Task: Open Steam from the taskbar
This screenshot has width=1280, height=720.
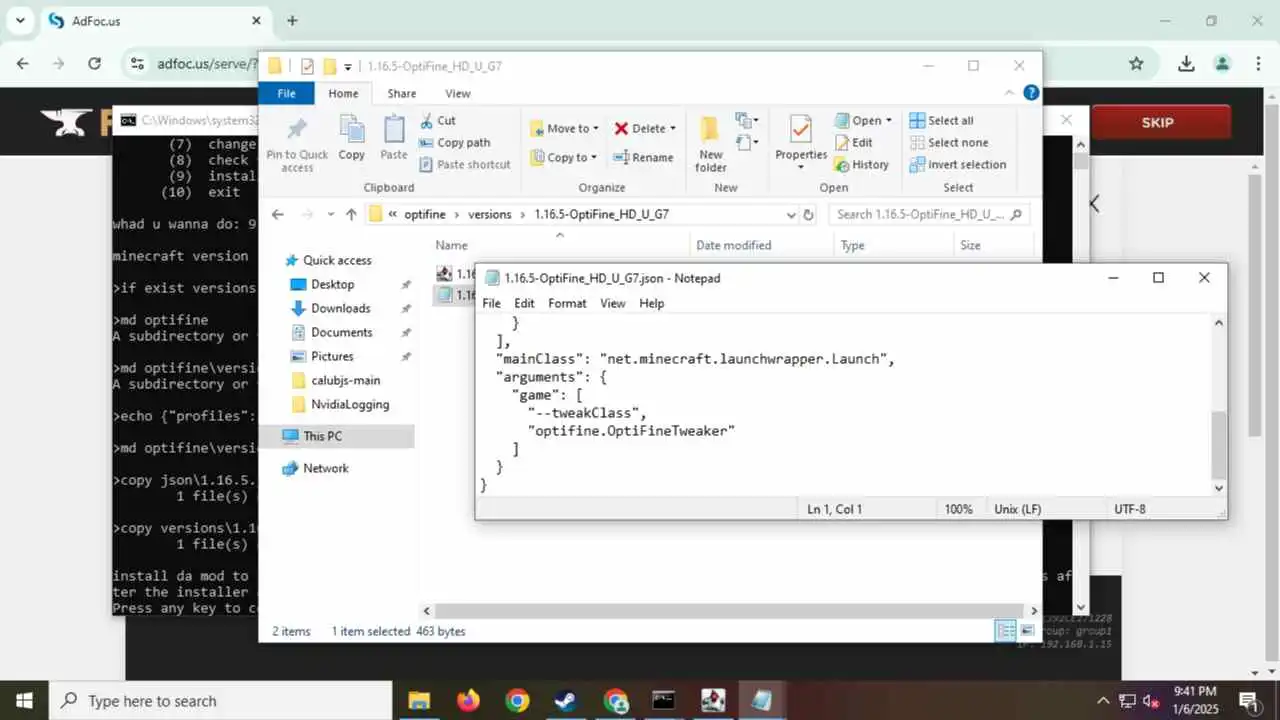Action: [566, 700]
